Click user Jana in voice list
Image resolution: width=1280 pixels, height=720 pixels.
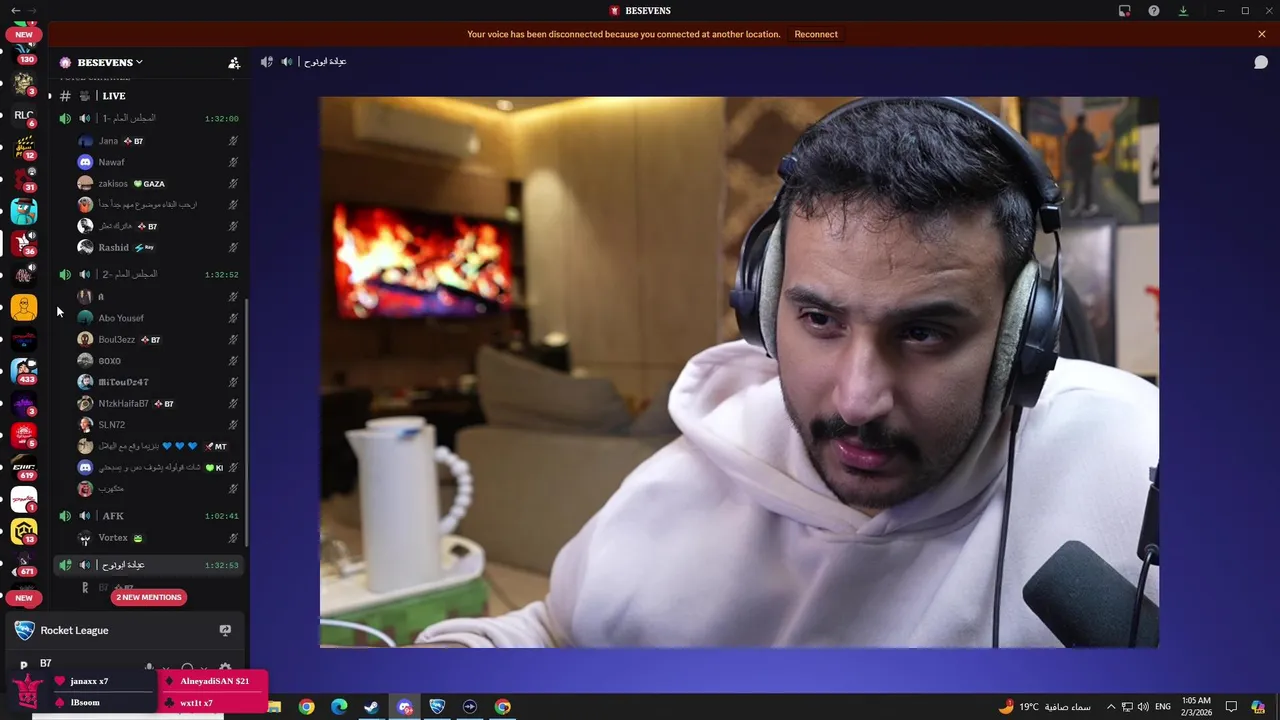(158, 141)
